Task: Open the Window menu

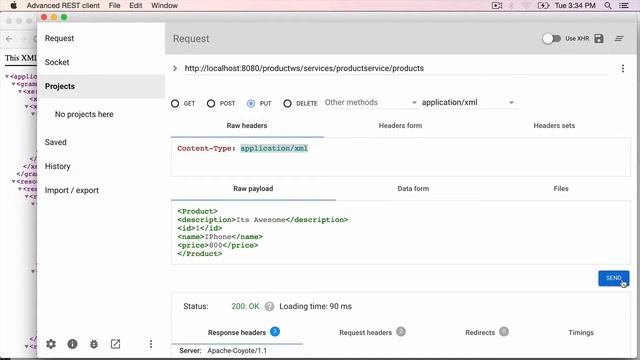Action: [x=164, y=5]
